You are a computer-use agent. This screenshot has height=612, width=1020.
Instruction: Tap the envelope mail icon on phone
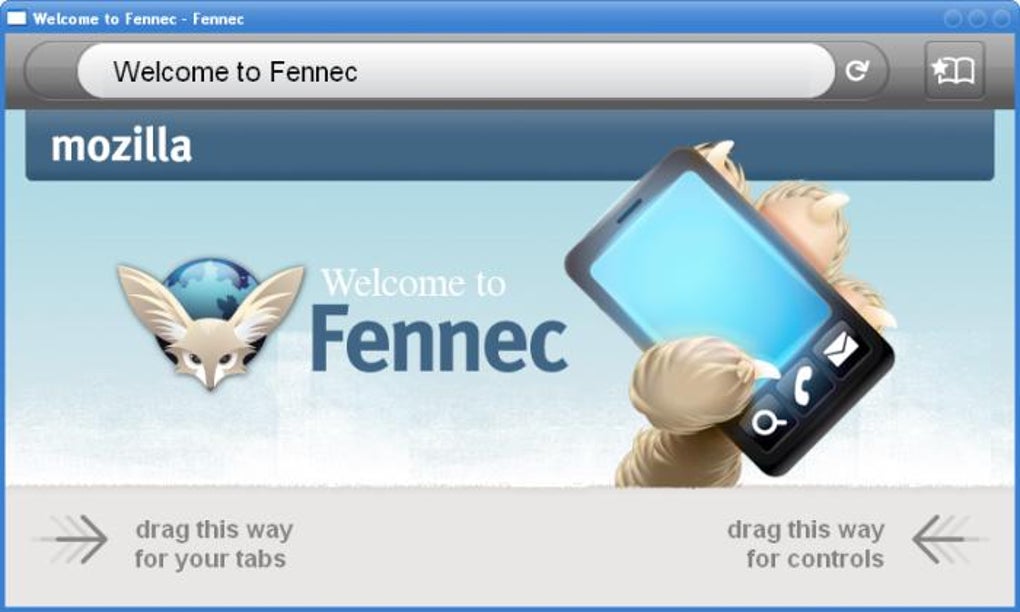pyautogui.click(x=841, y=351)
